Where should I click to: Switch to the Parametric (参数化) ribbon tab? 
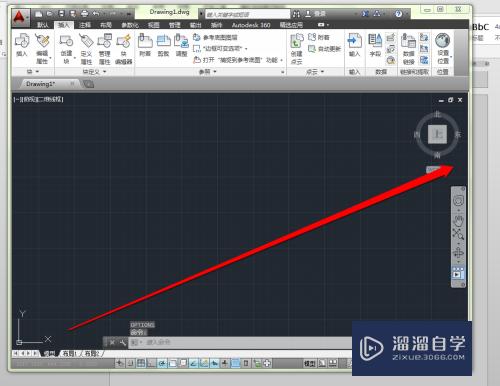click(x=130, y=25)
